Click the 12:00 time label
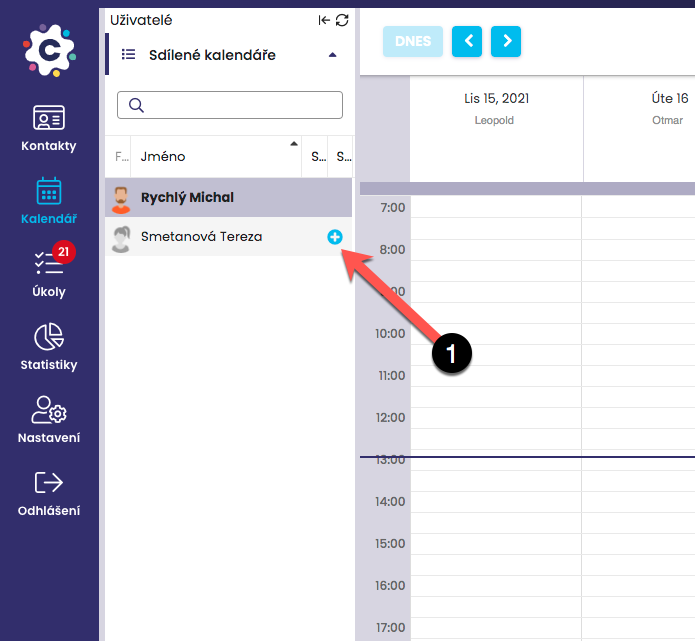The width and height of the screenshot is (695, 641). point(390,418)
